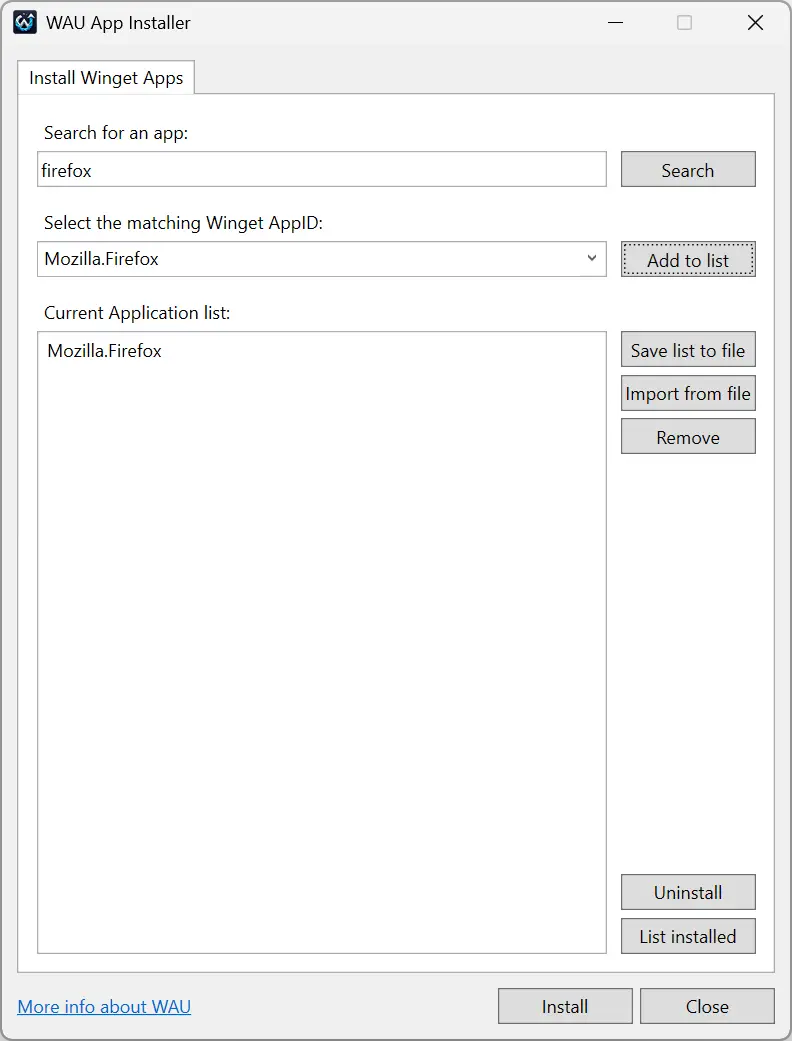Focus the app search field containing firefox
Screen dimensions: 792x1041
coord(322,169)
